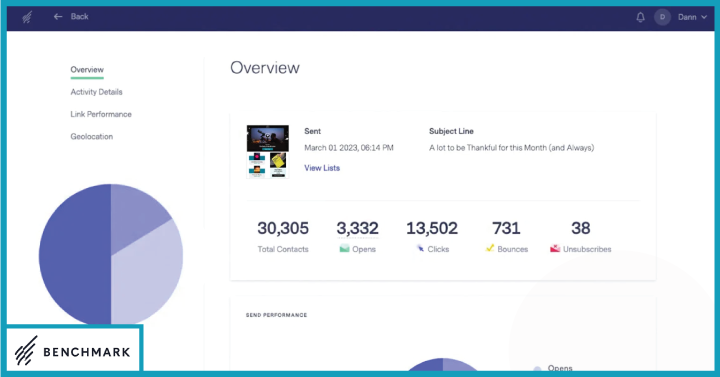
Task: Click the user avatar circle D
Action: coord(662,17)
